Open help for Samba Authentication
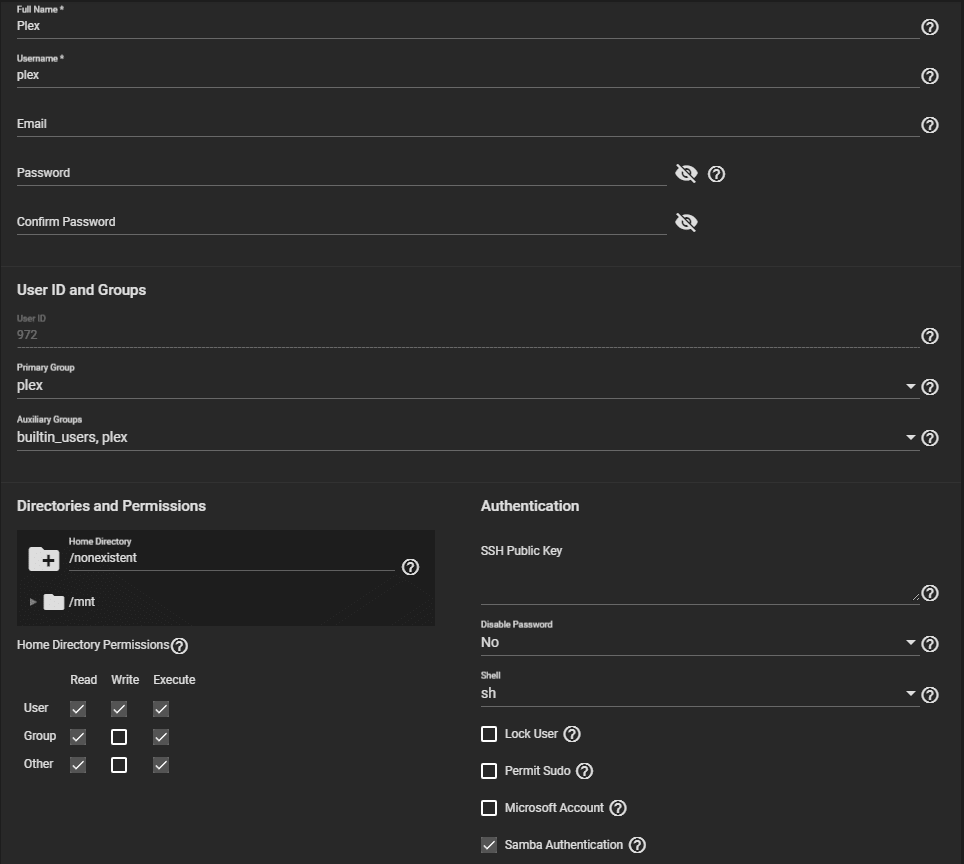This screenshot has width=964, height=864. coord(638,846)
